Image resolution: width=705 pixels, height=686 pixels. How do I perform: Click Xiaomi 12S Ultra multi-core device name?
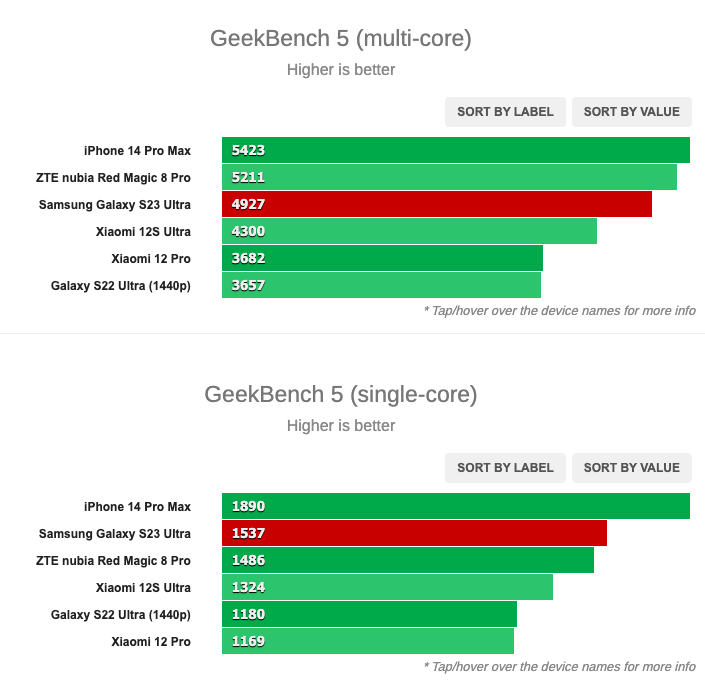coord(143,232)
